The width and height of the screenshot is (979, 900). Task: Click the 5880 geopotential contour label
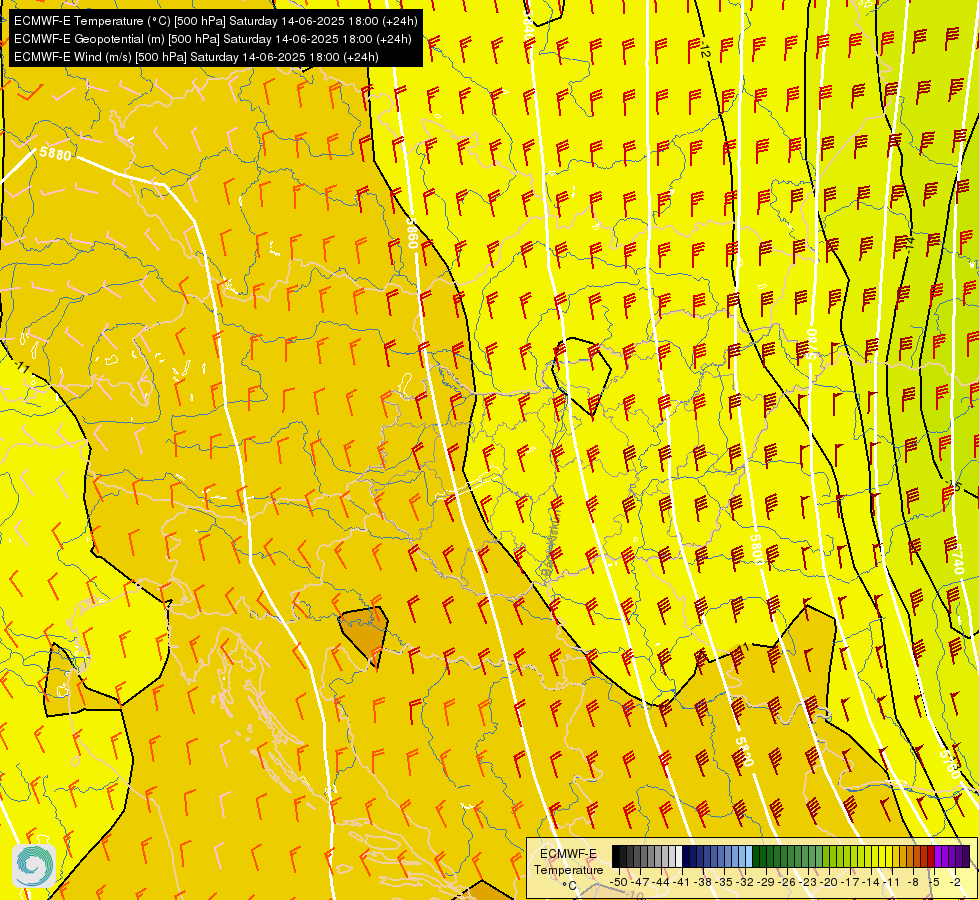(56, 154)
